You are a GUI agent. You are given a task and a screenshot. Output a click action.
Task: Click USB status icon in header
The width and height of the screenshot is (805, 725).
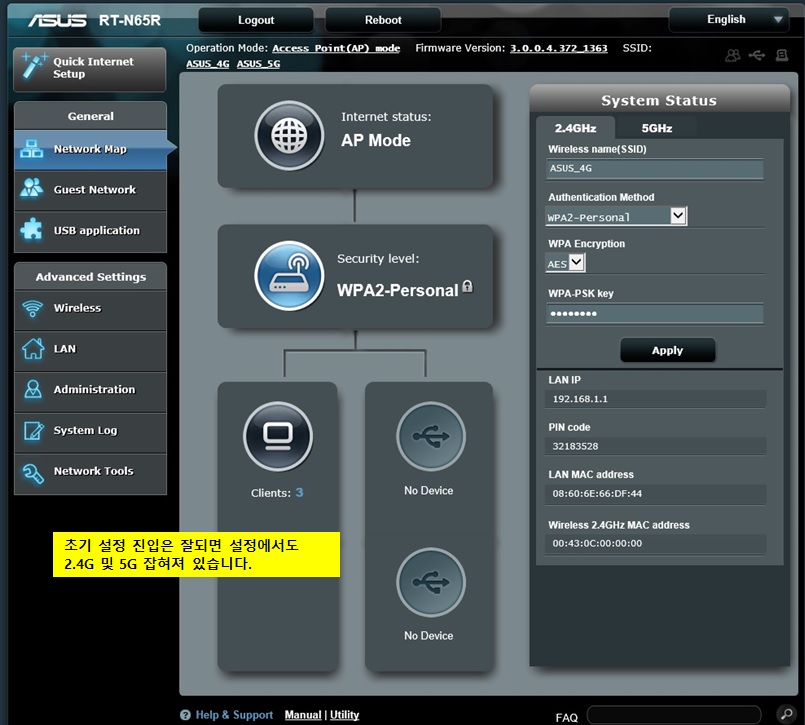point(757,55)
